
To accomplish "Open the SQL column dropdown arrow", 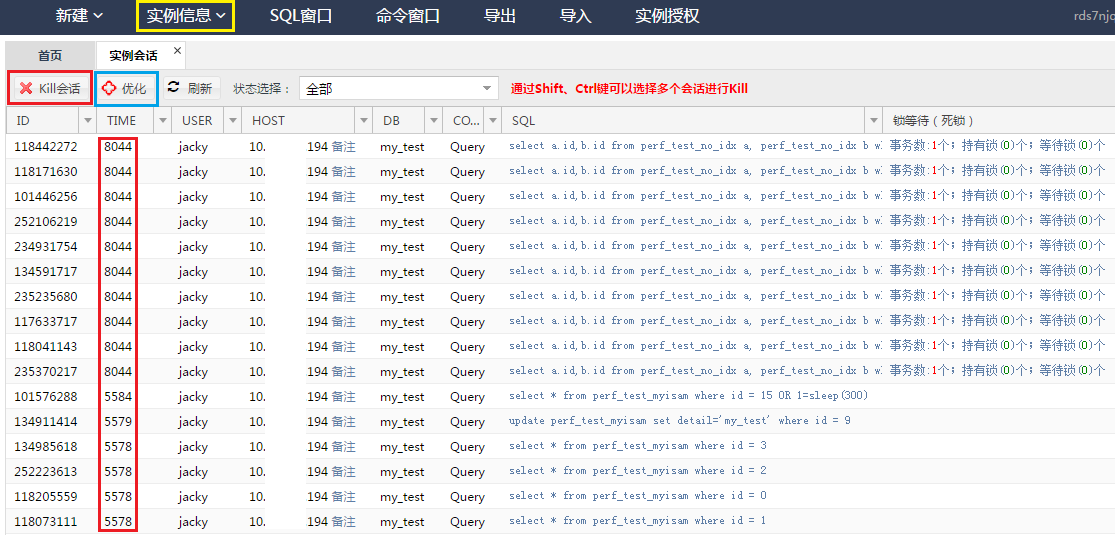I will 874,121.
